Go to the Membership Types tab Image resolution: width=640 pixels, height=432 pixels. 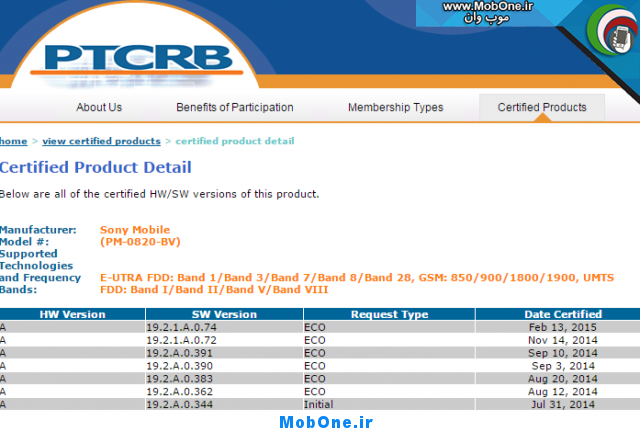[395, 107]
